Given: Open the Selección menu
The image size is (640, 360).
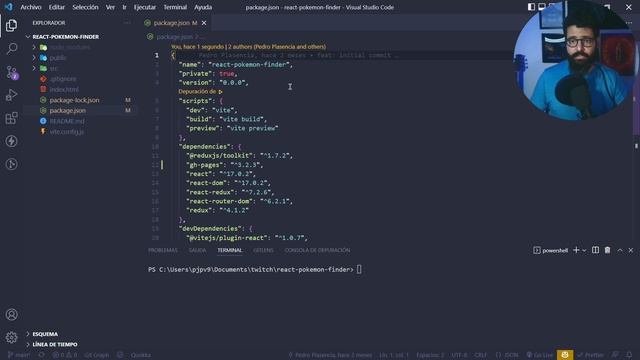Looking at the screenshot, I should click(x=85, y=7).
